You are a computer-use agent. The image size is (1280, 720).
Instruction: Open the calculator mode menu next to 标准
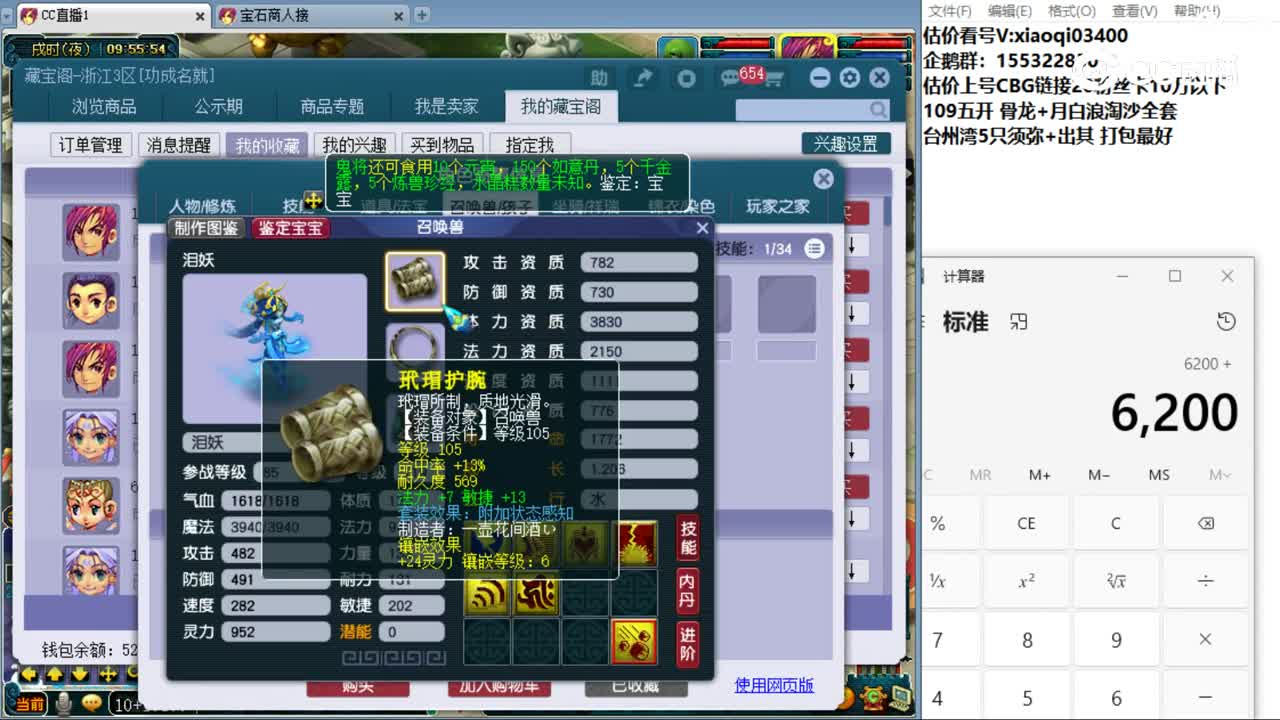1019,322
